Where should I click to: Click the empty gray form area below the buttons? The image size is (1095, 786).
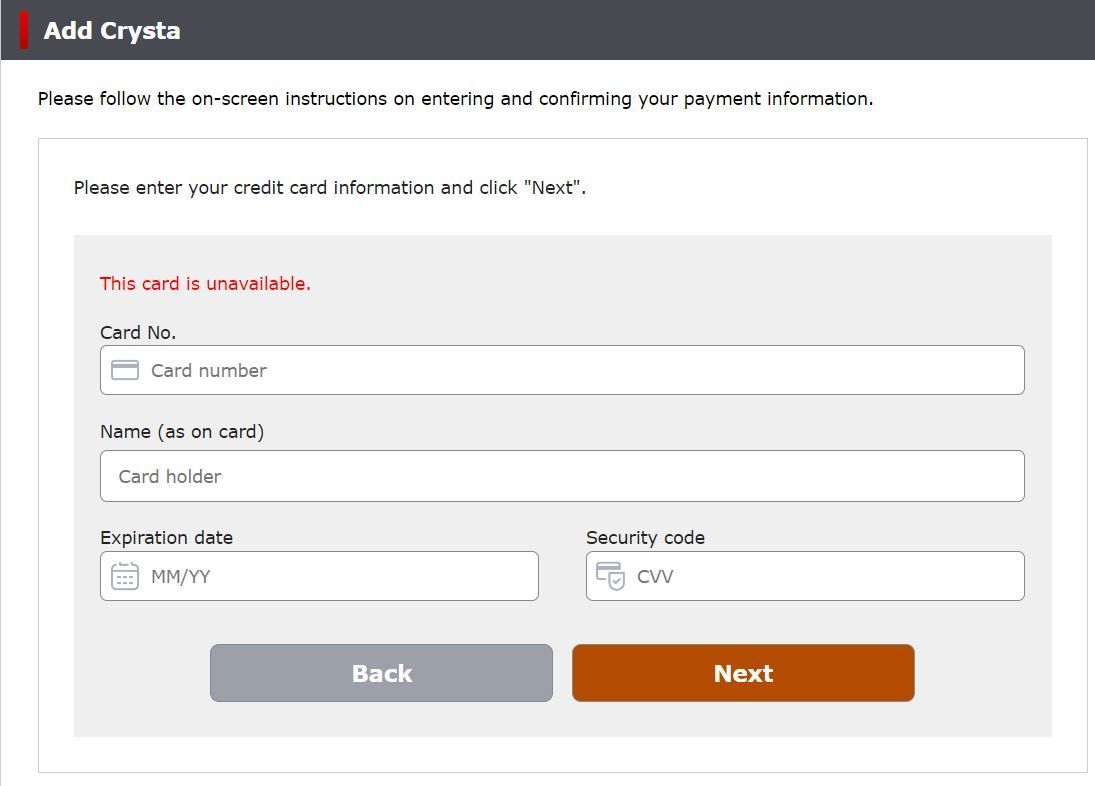tap(562, 720)
